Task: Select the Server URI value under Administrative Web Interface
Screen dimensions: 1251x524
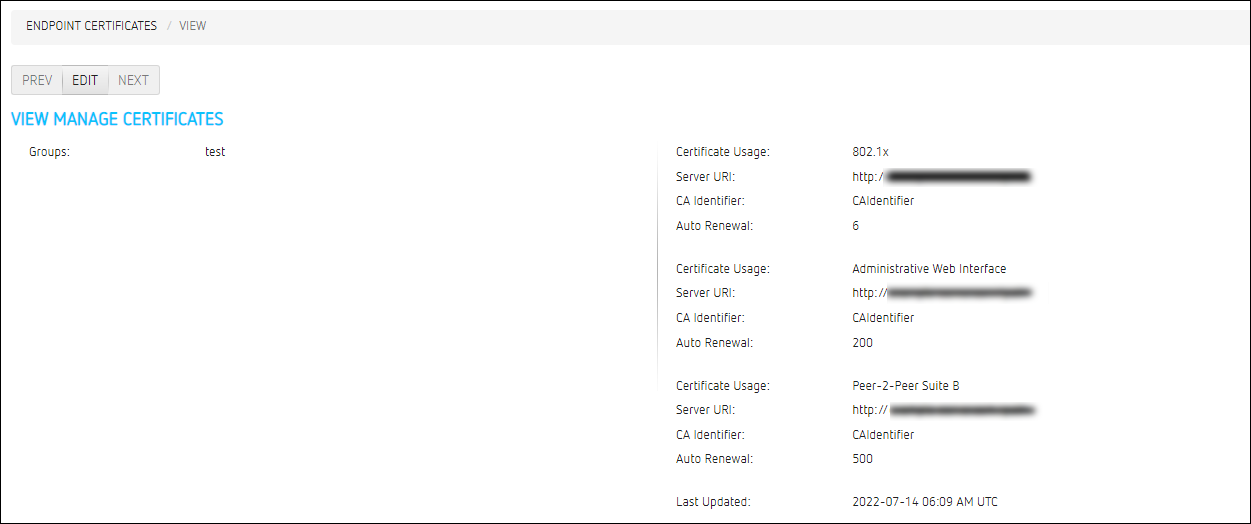Action: (x=942, y=294)
